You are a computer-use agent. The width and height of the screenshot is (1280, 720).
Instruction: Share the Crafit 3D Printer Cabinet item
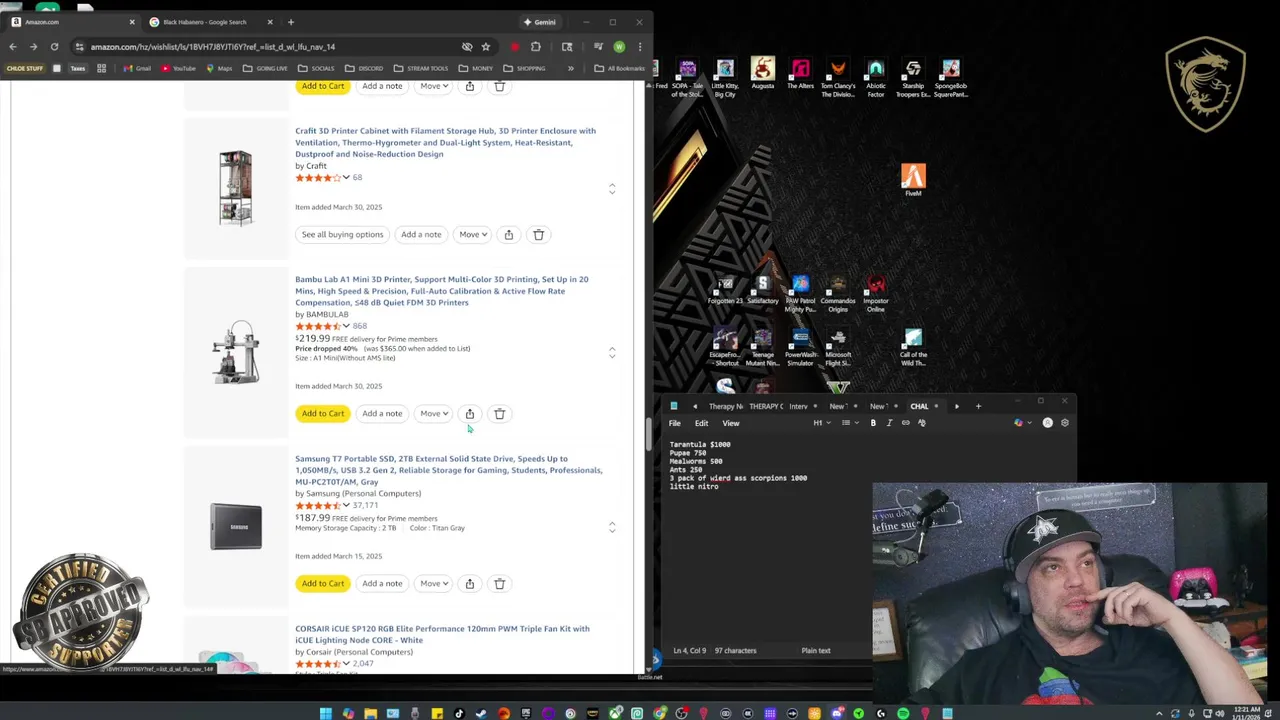[x=508, y=234]
